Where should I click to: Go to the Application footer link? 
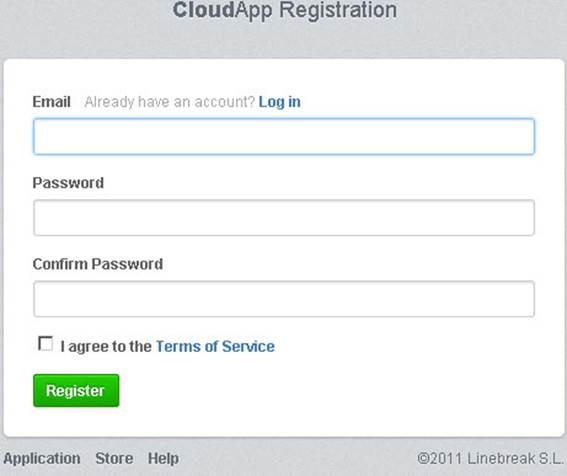42,459
